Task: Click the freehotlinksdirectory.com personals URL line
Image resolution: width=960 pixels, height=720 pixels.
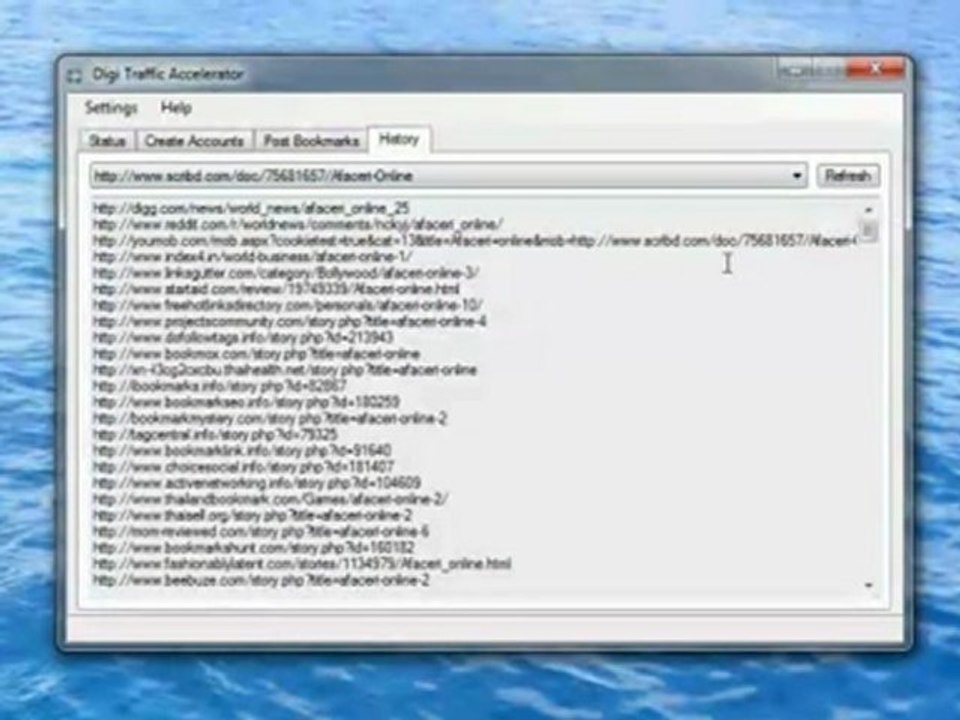Action: pyautogui.click(x=288, y=305)
